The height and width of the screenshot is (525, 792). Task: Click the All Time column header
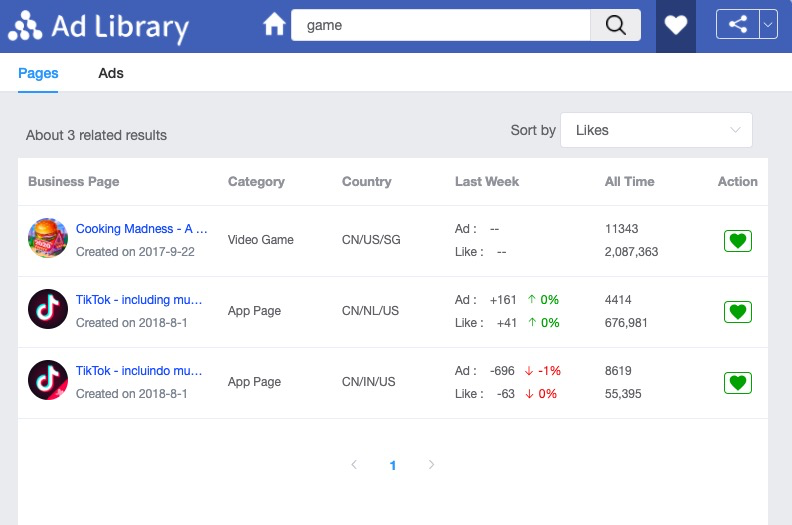coord(629,181)
